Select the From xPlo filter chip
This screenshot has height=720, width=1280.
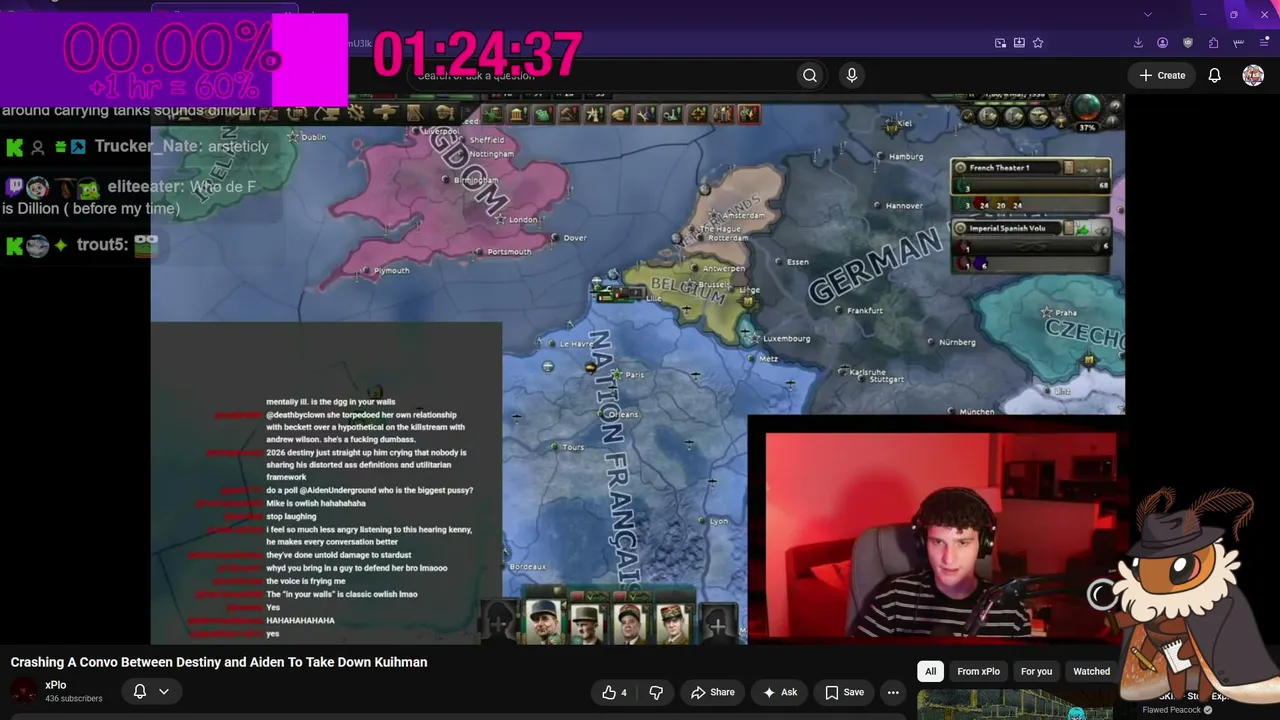click(978, 671)
